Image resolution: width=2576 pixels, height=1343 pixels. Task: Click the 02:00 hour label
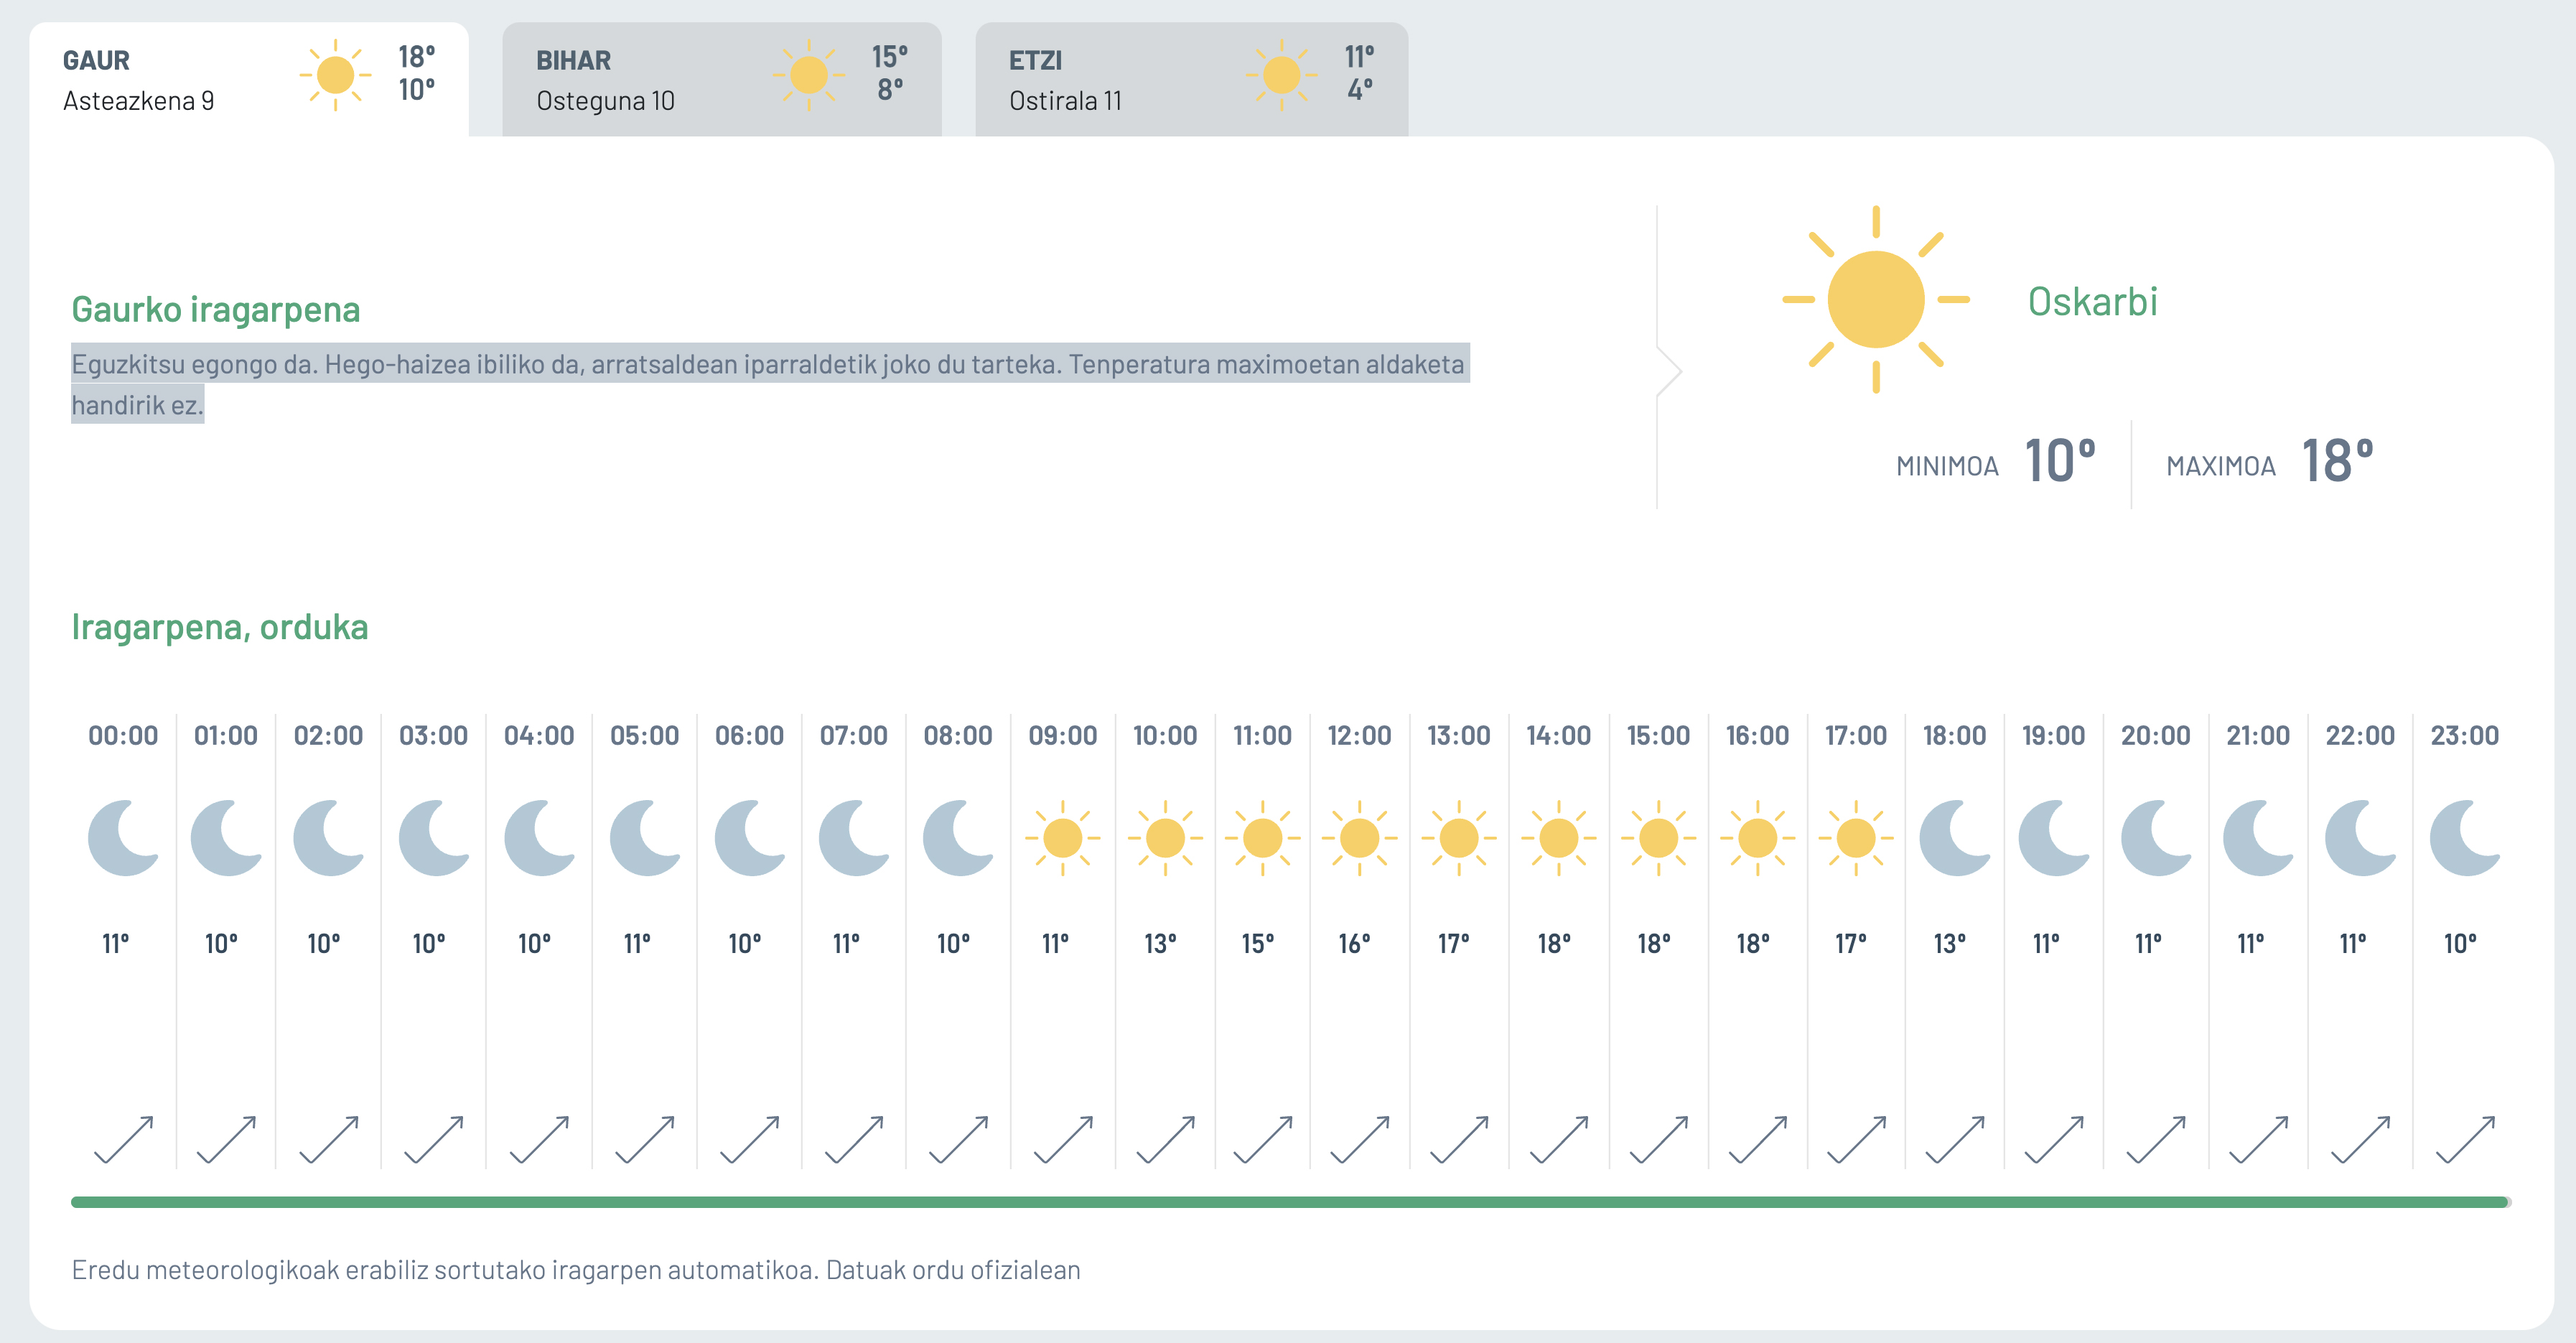tap(328, 736)
